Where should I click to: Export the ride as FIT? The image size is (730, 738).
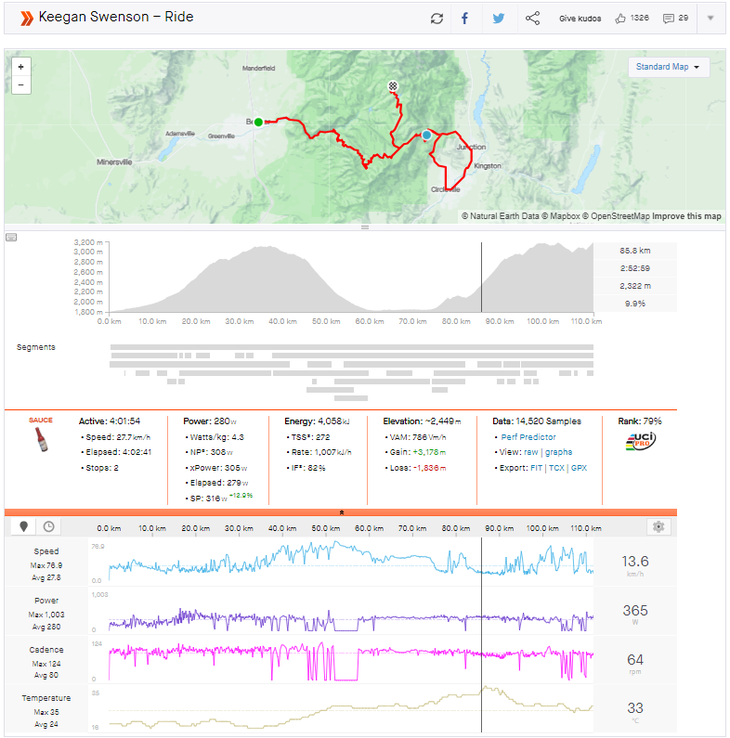[537, 467]
